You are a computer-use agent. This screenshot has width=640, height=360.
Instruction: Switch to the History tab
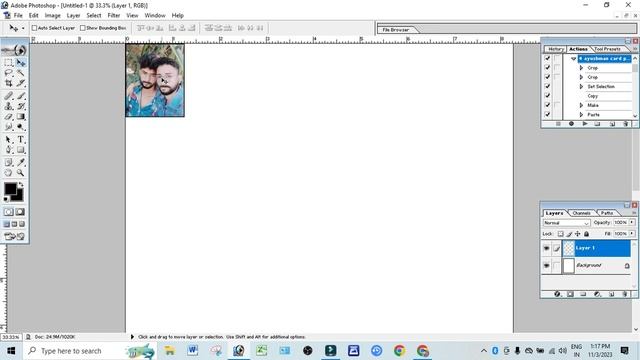coord(556,49)
